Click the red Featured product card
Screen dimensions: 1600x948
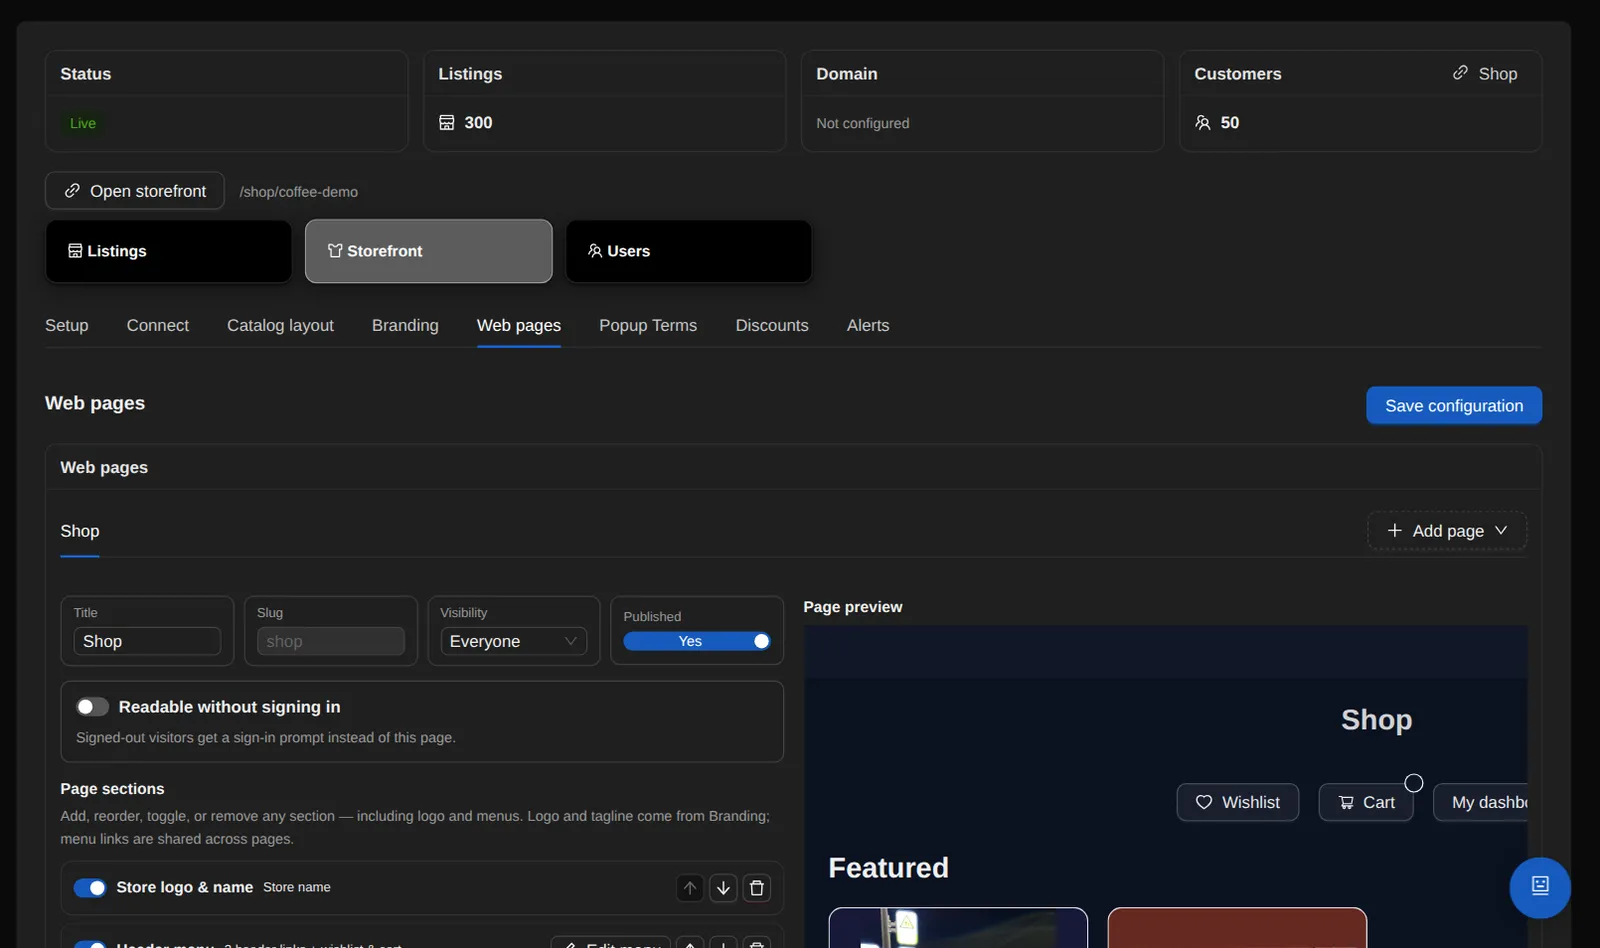click(1237, 928)
